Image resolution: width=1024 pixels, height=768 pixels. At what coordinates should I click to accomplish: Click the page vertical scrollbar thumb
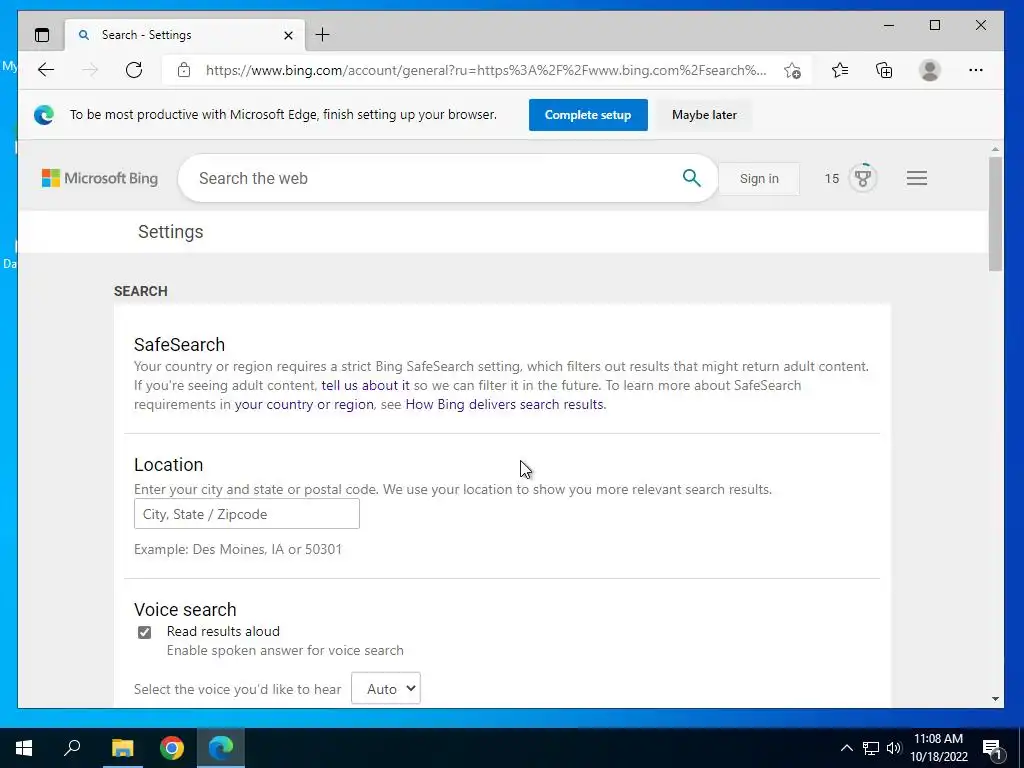click(995, 214)
